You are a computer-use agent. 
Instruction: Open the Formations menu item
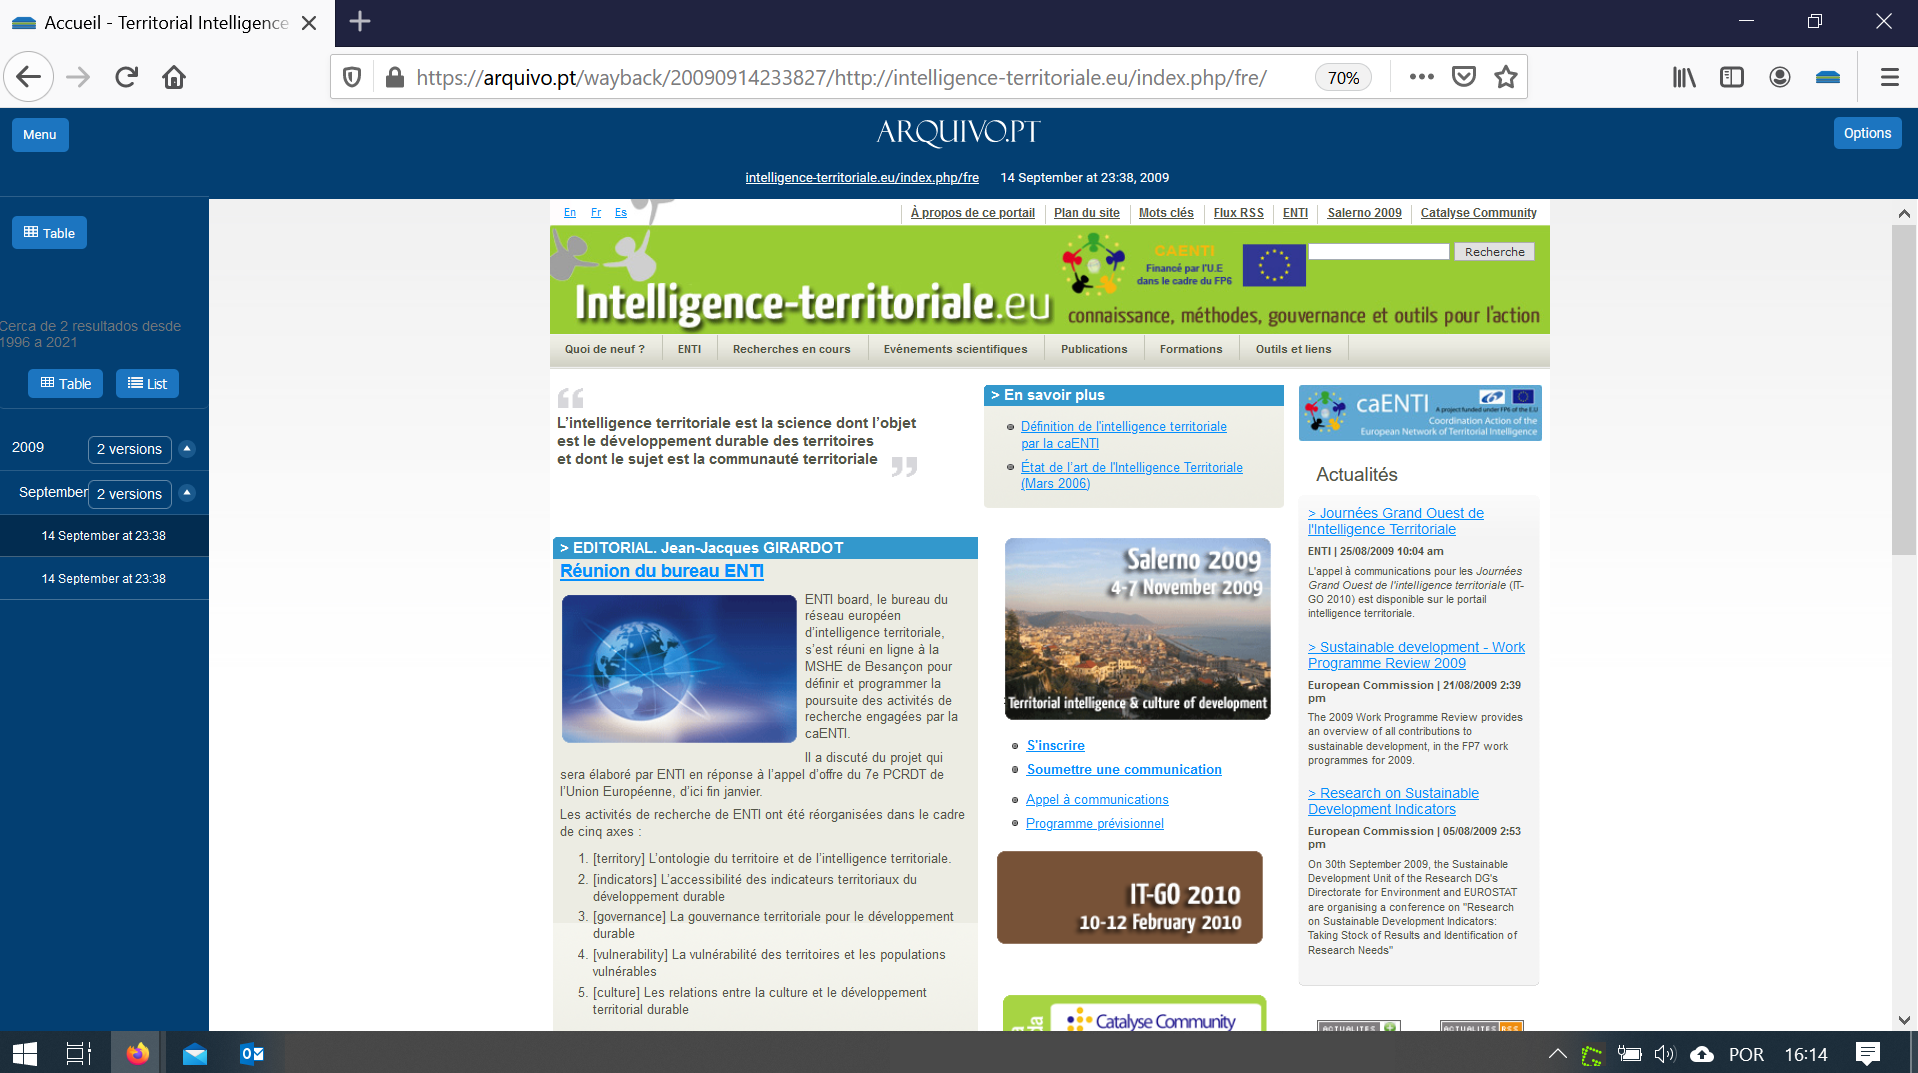pyautogui.click(x=1191, y=349)
